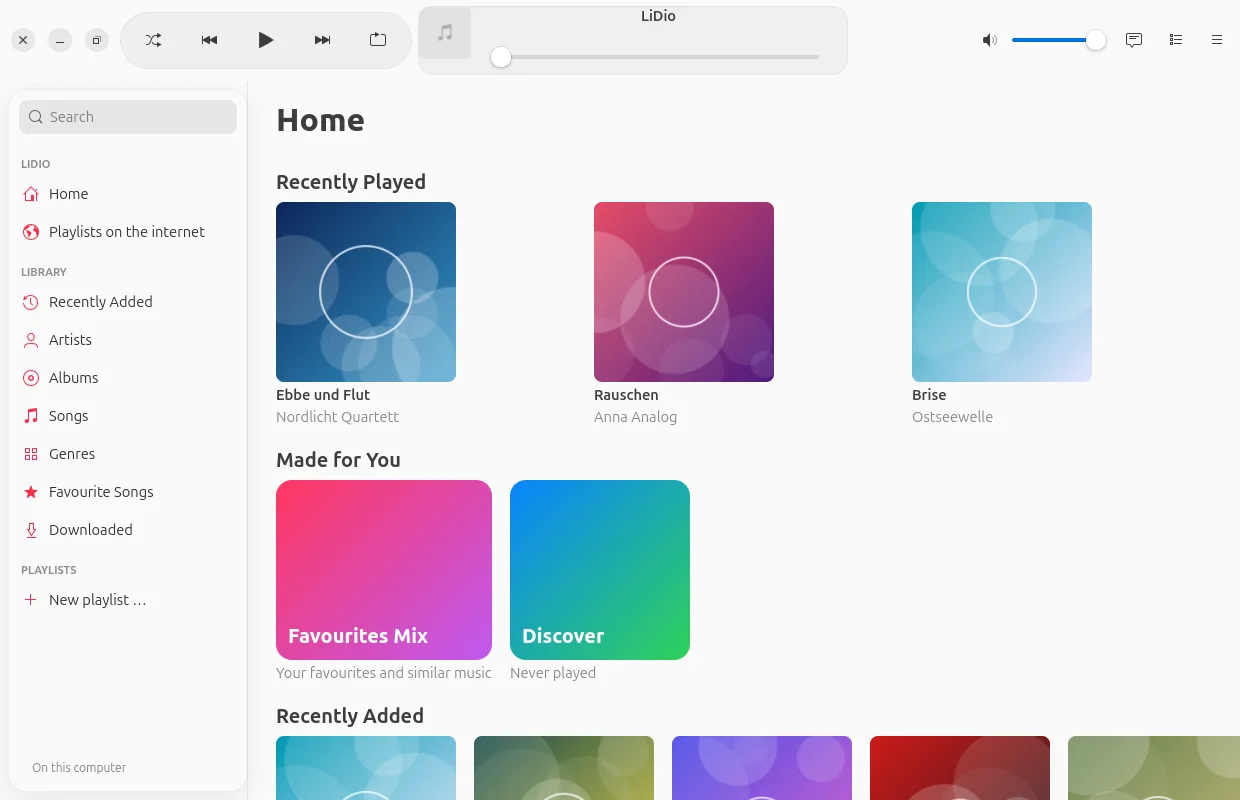Open the red Recently Added album thumbnail
Screen dimensions: 1240x800
pyautogui.click(x=960, y=768)
